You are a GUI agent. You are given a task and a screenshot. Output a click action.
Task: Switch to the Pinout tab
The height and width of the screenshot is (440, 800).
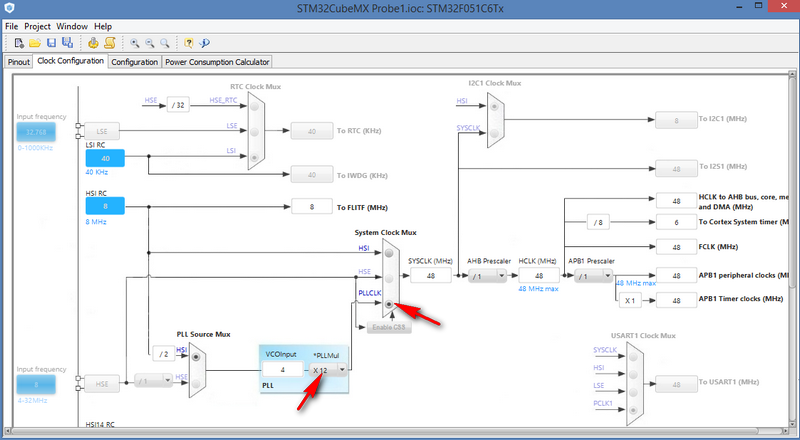tap(18, 62)
